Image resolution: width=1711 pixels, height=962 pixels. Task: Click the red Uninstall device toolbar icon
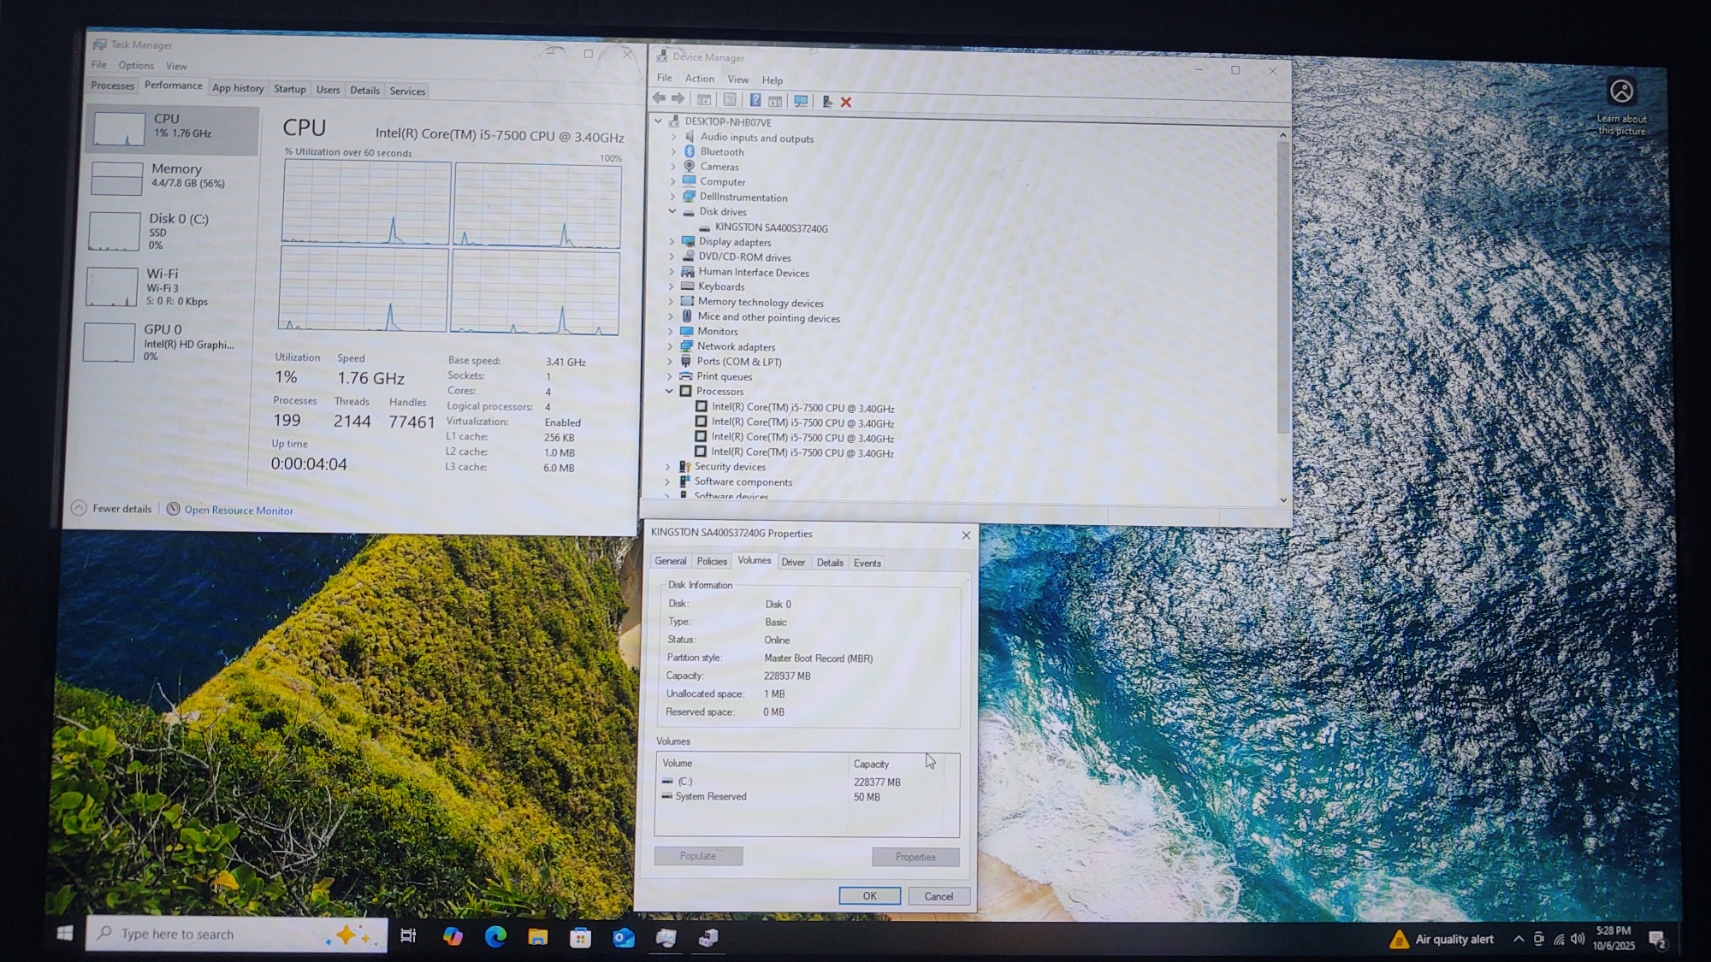846,102
